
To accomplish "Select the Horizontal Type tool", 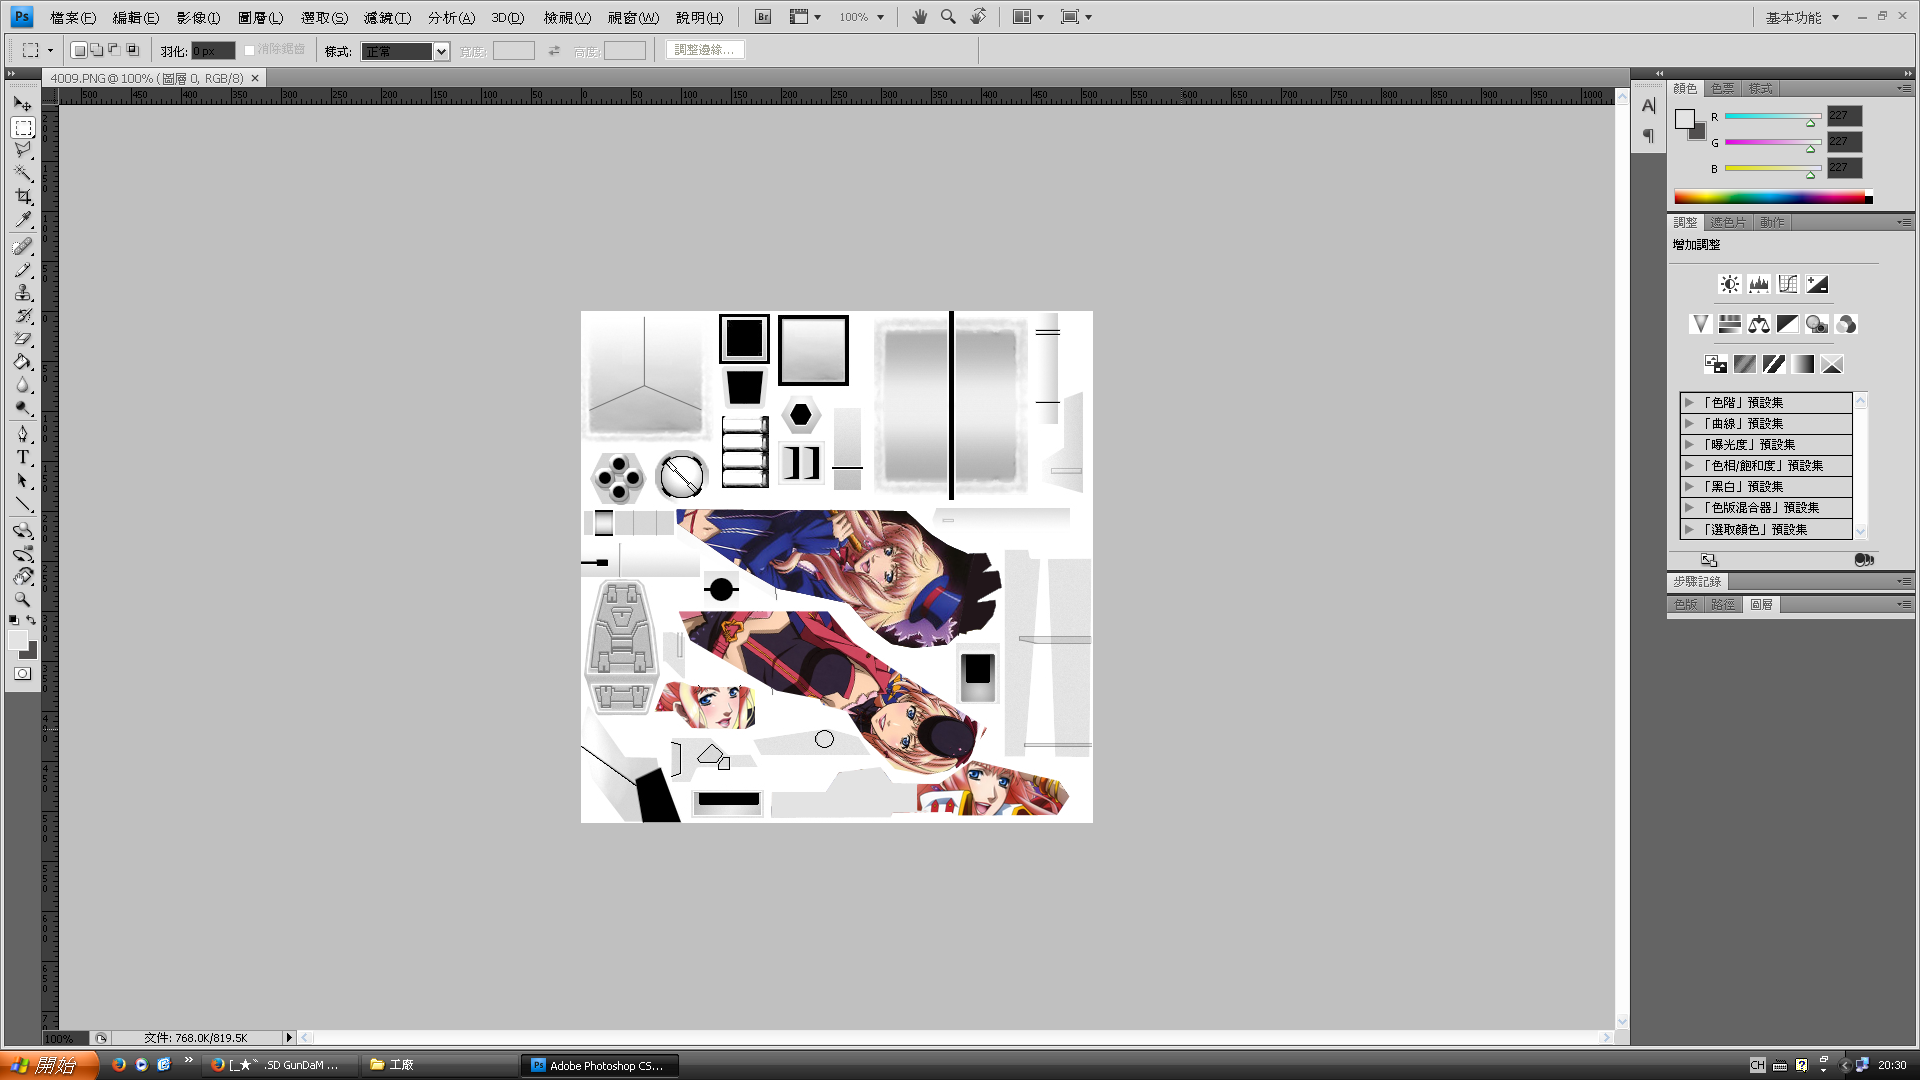I will [x=23, y=457].
